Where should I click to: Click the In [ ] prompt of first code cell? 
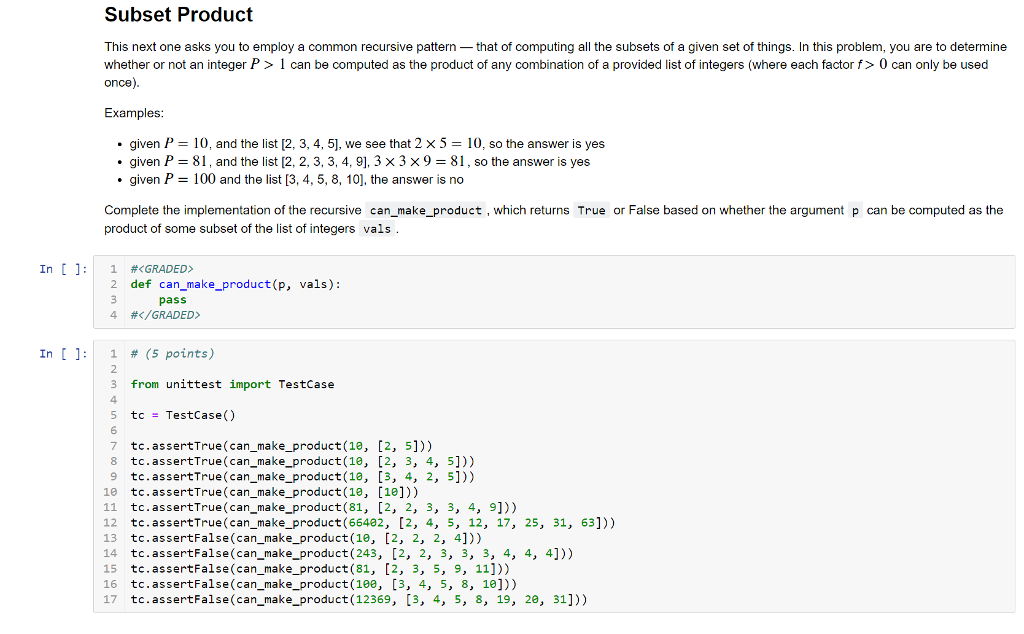(x=63, y=268)
